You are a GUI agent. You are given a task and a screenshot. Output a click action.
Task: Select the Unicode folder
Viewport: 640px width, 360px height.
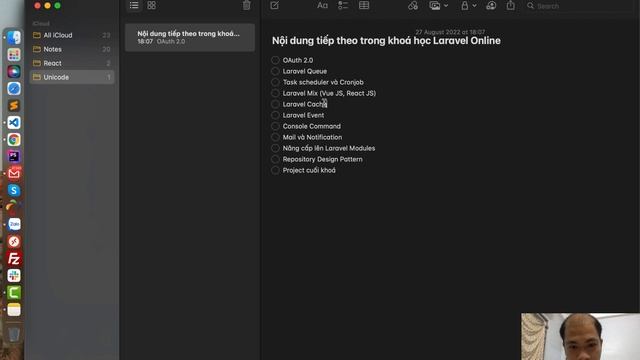[72, 77]
